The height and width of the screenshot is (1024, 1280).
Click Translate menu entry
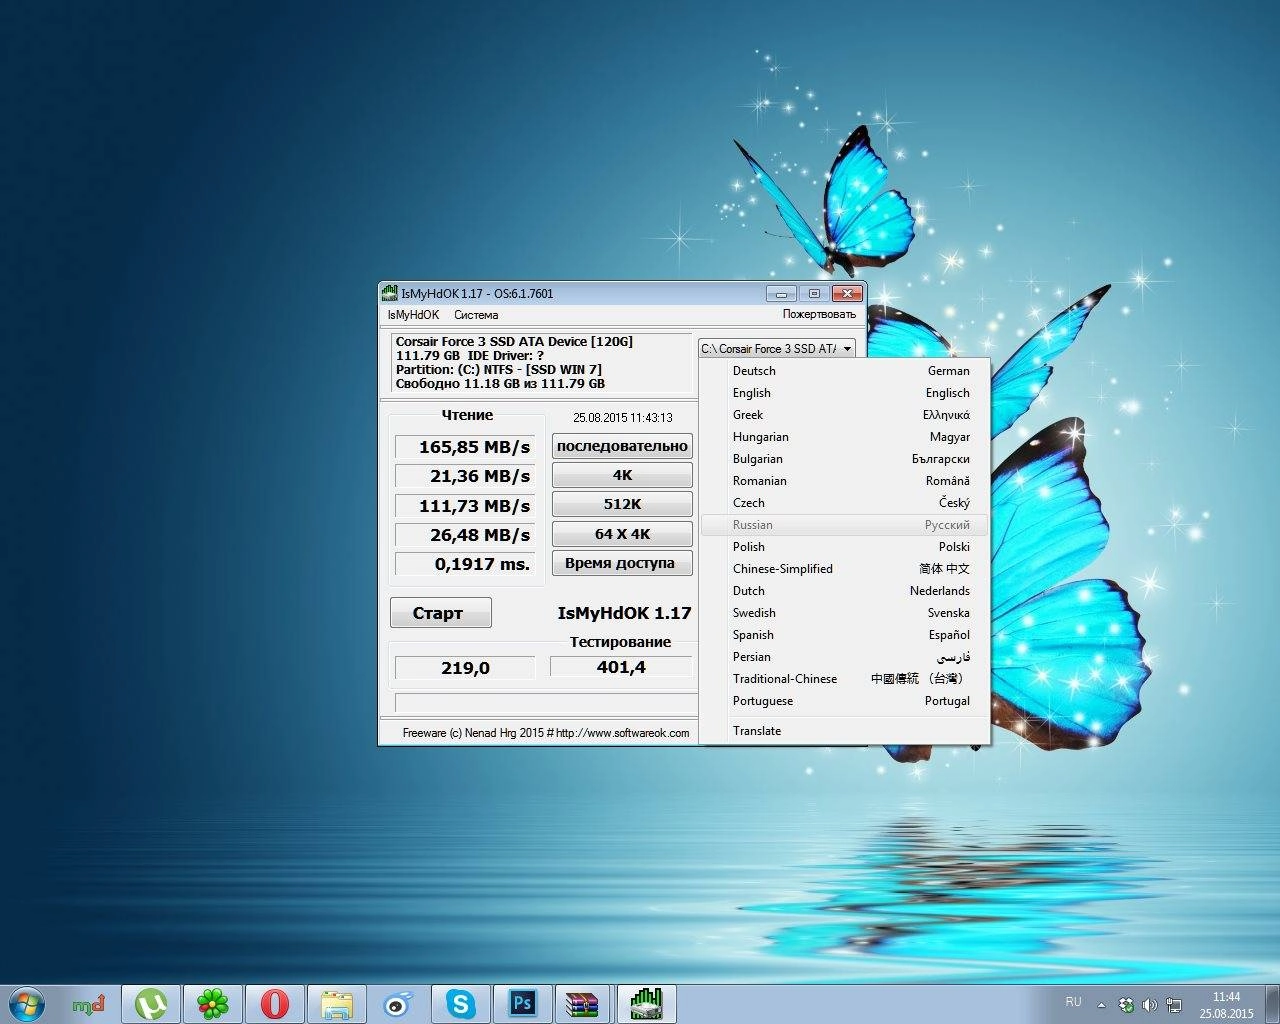[x=844, y=731]
